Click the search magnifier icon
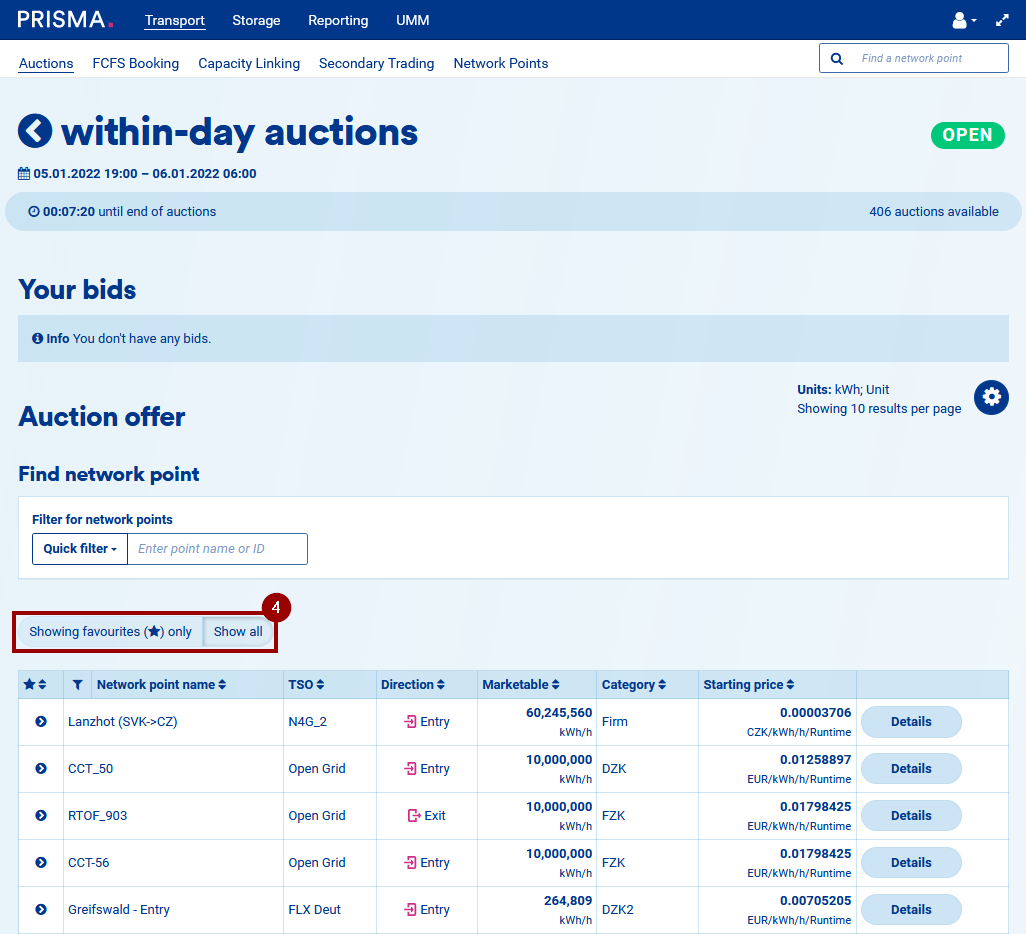Viewport: 1026px width, 934px height. pyautogui.click(x=837, y=58)
